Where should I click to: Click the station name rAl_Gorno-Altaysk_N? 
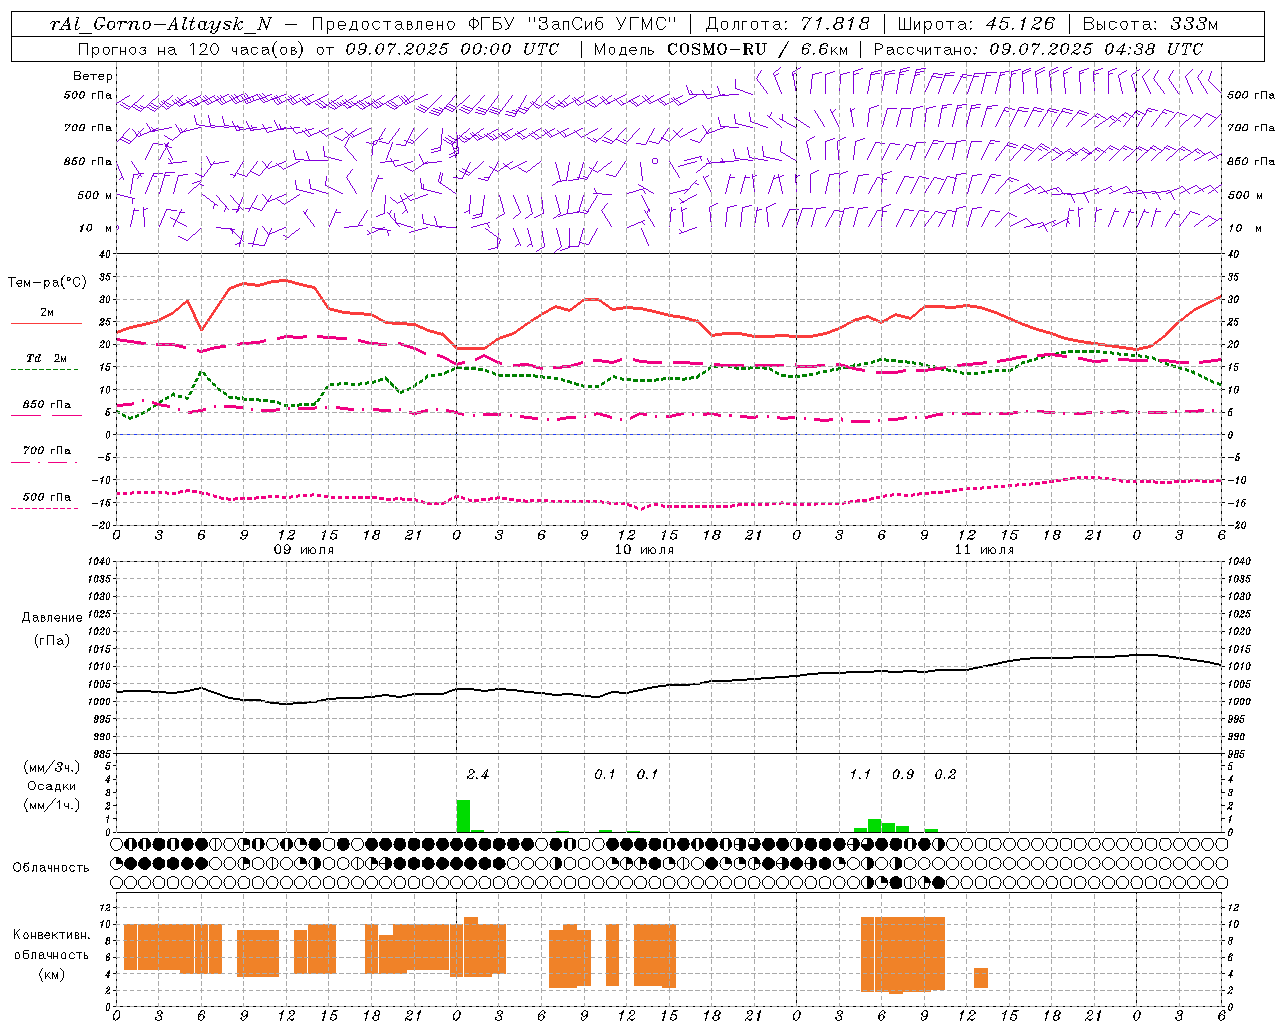[x=160, y=24]
